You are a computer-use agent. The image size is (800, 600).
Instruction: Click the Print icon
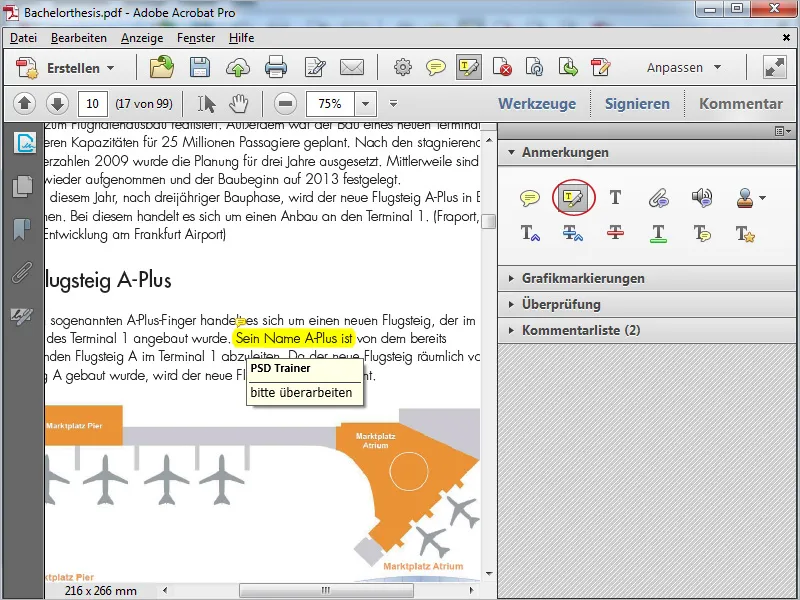[x=276, y=67]
